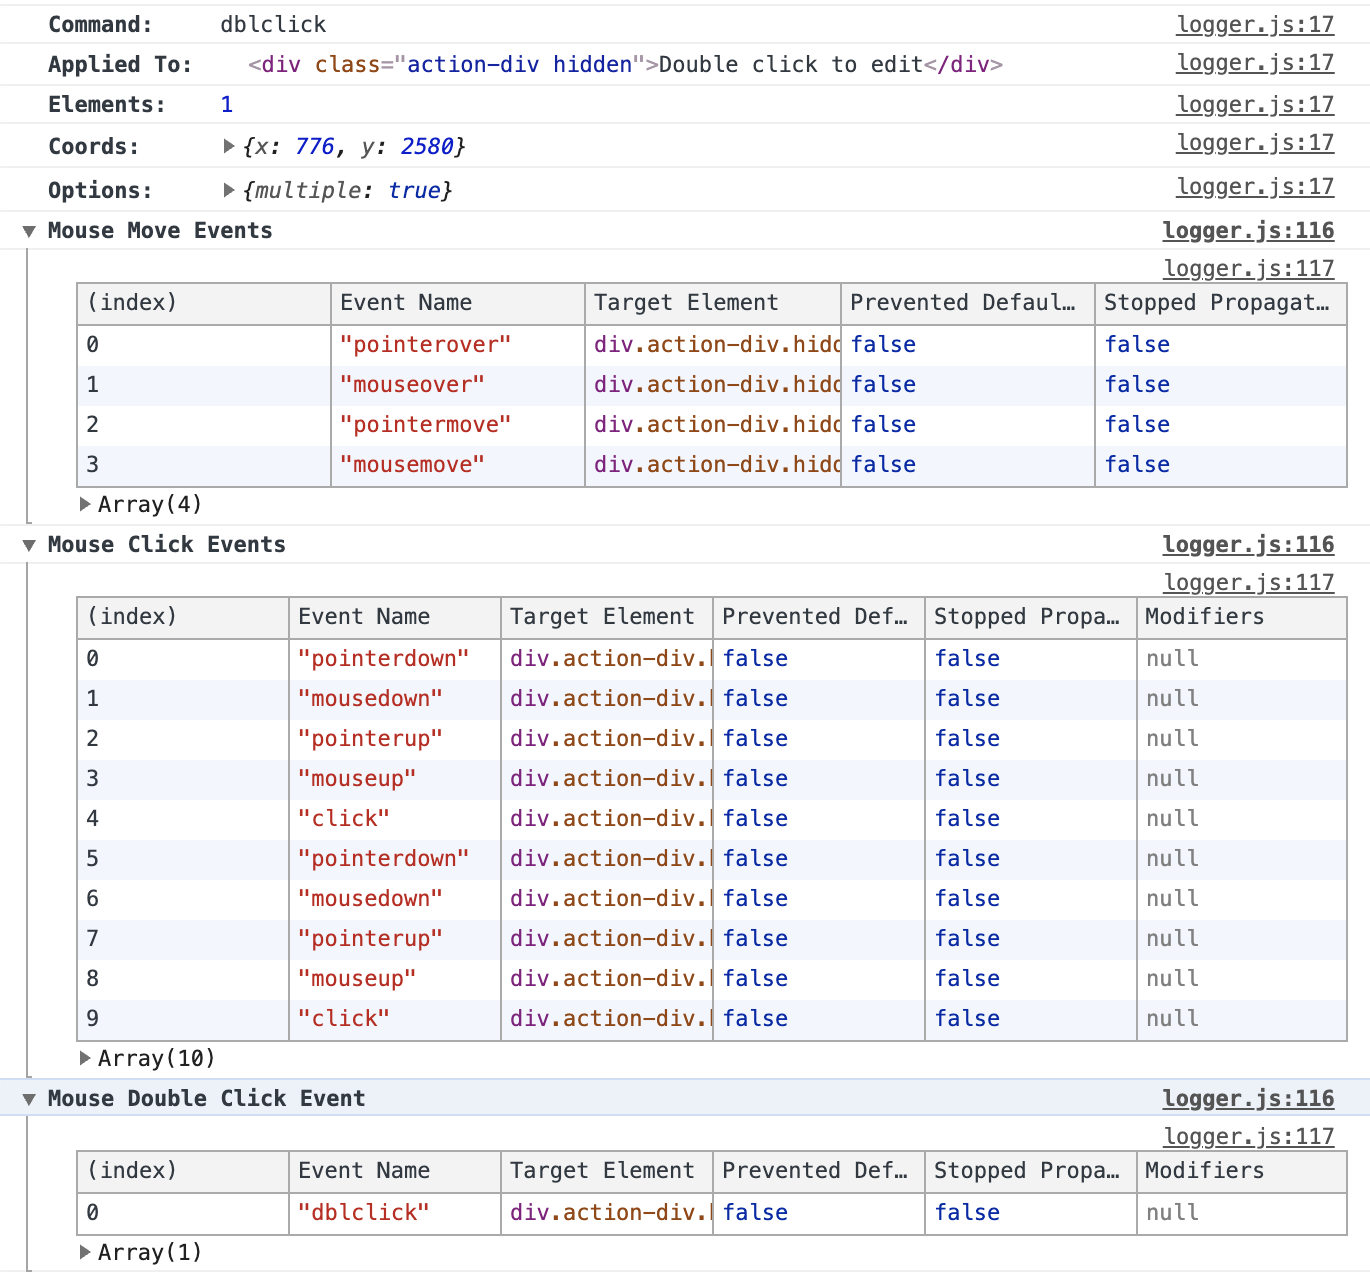The height and width of the screenshot is (1280, 1370).
Task: Open logger.js:17 next to Command row
Action: [1256, 23]
